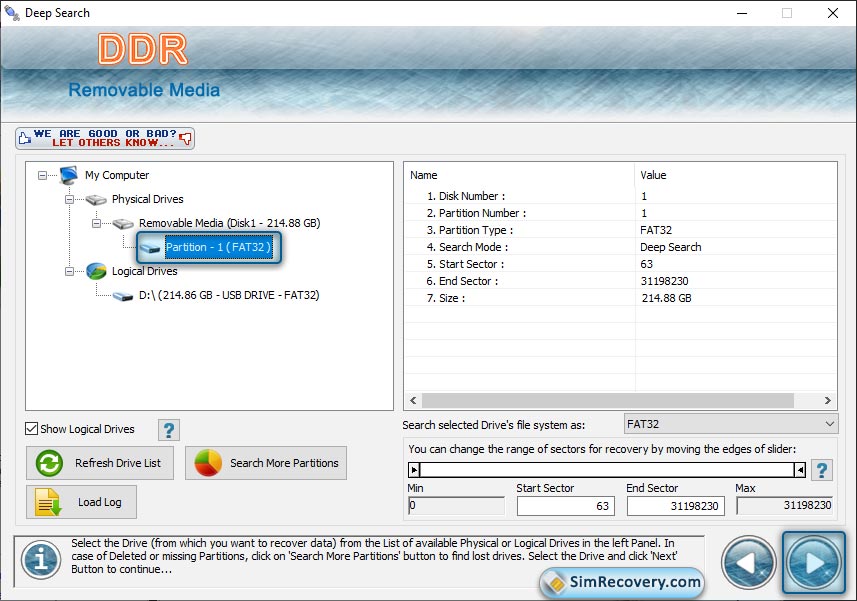Click the info icon in bottom panel
The width and height of the screenshot is (857, 601).
[41, 559]
